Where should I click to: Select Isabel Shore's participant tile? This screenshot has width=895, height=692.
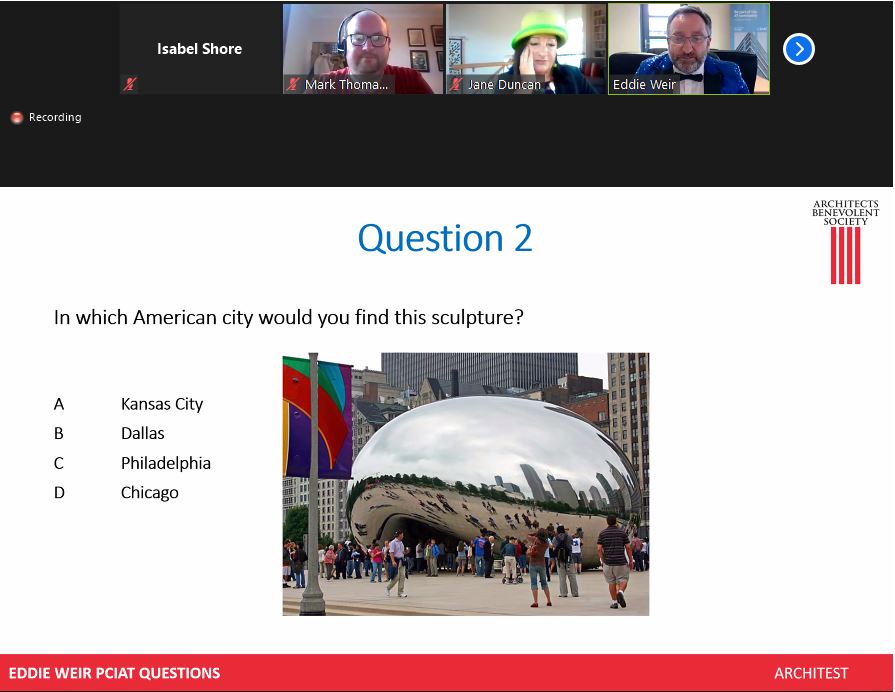200,49
